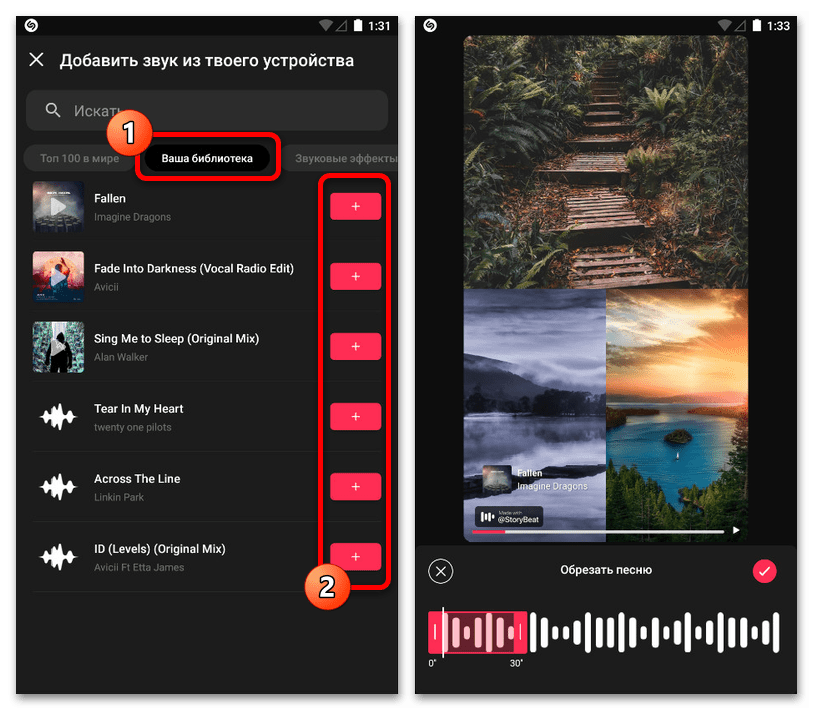Switch to Ваша библиотека tab
813x710 pixels.
[207, 158]
